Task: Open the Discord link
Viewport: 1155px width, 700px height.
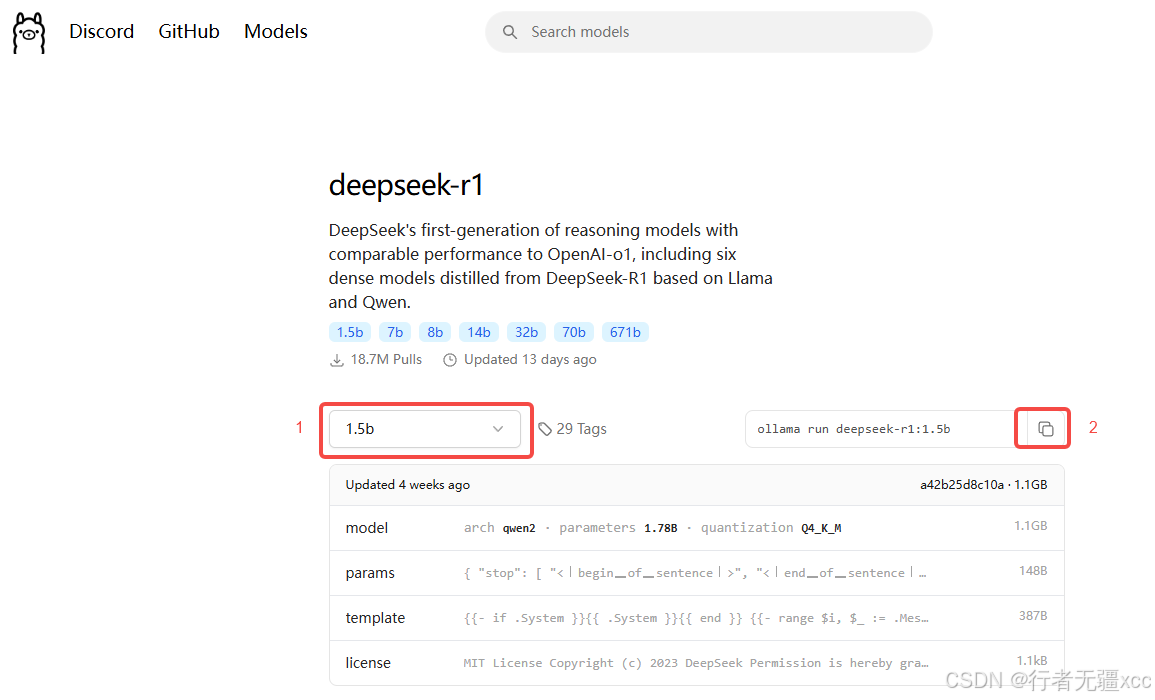Action: (x=102, y=32)
